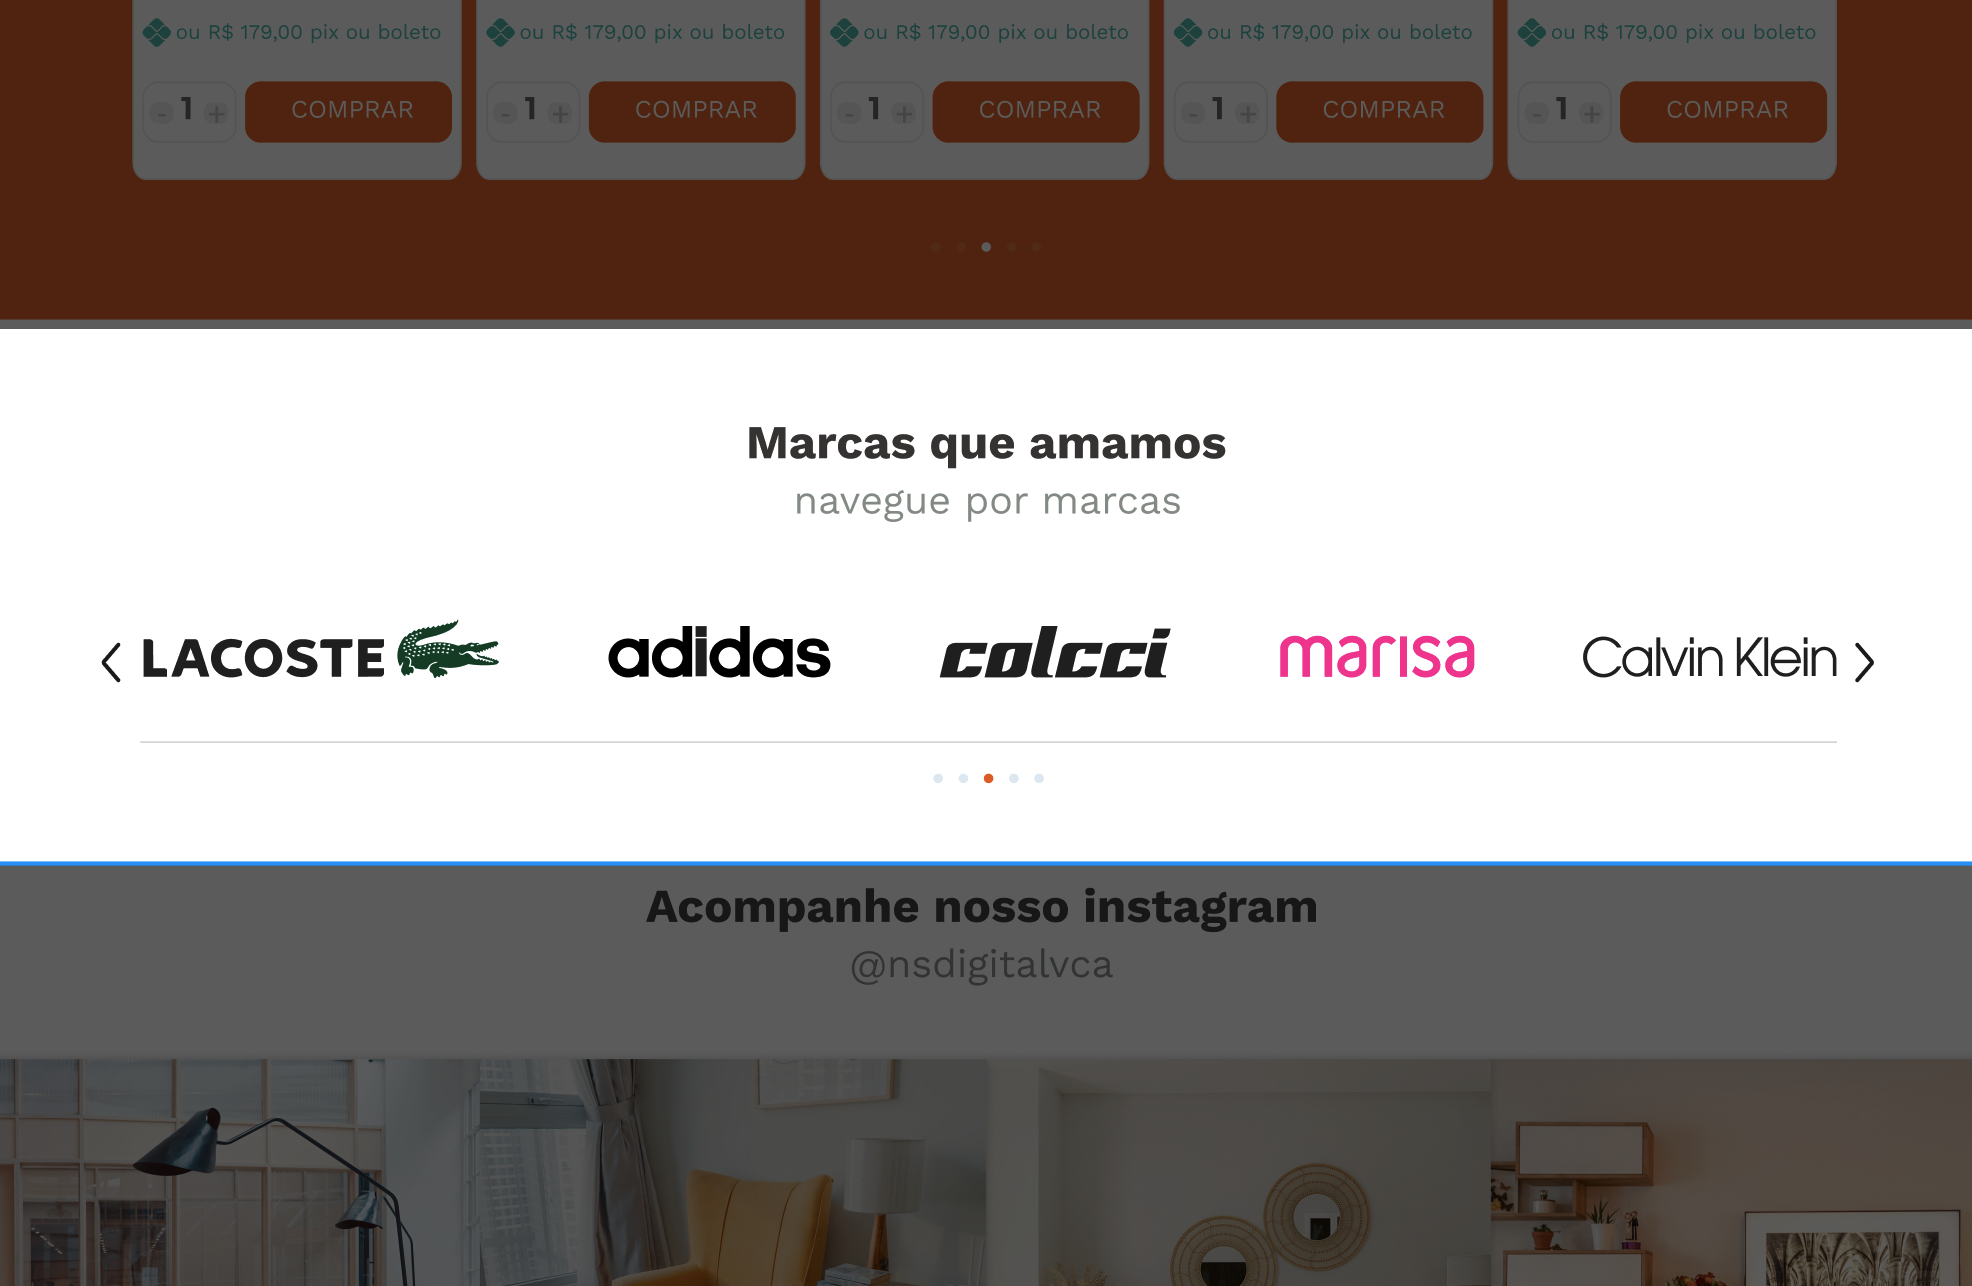Click COMPRAR on the first product card
This screenshot has width=1972, height=1286.
click(348, 111)
